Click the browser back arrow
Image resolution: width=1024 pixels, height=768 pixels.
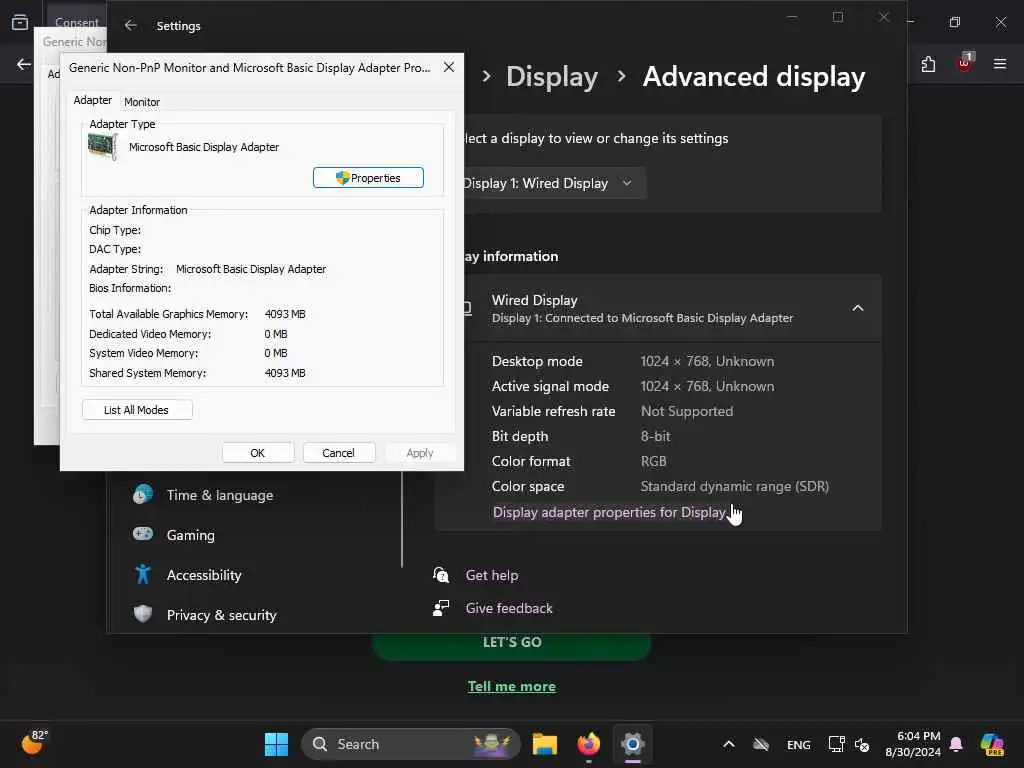coord(24,64)
